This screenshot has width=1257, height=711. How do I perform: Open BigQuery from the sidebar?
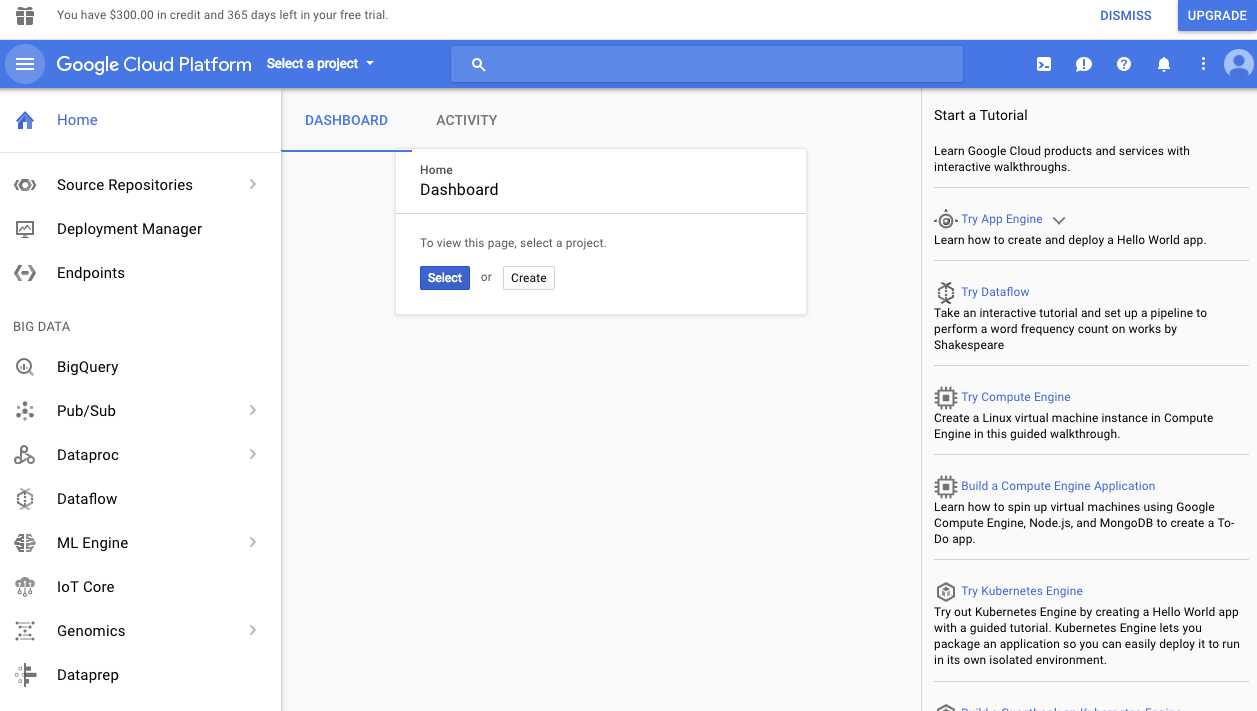pyautogui.click(x=89, y=367)
